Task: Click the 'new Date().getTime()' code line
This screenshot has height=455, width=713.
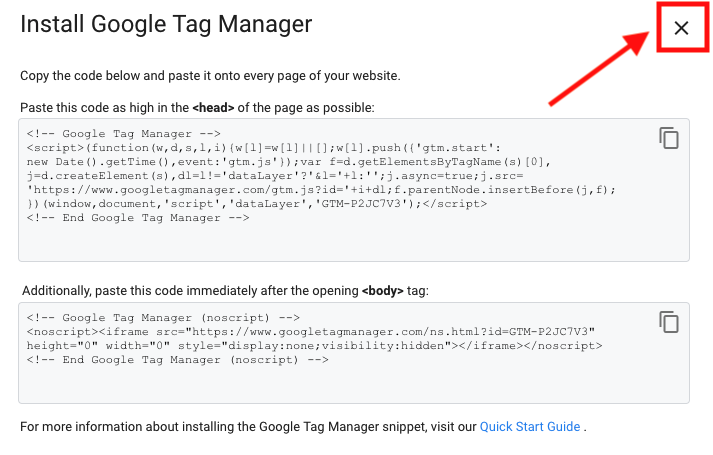Action: pyautogui.click(x=288, y=162)
